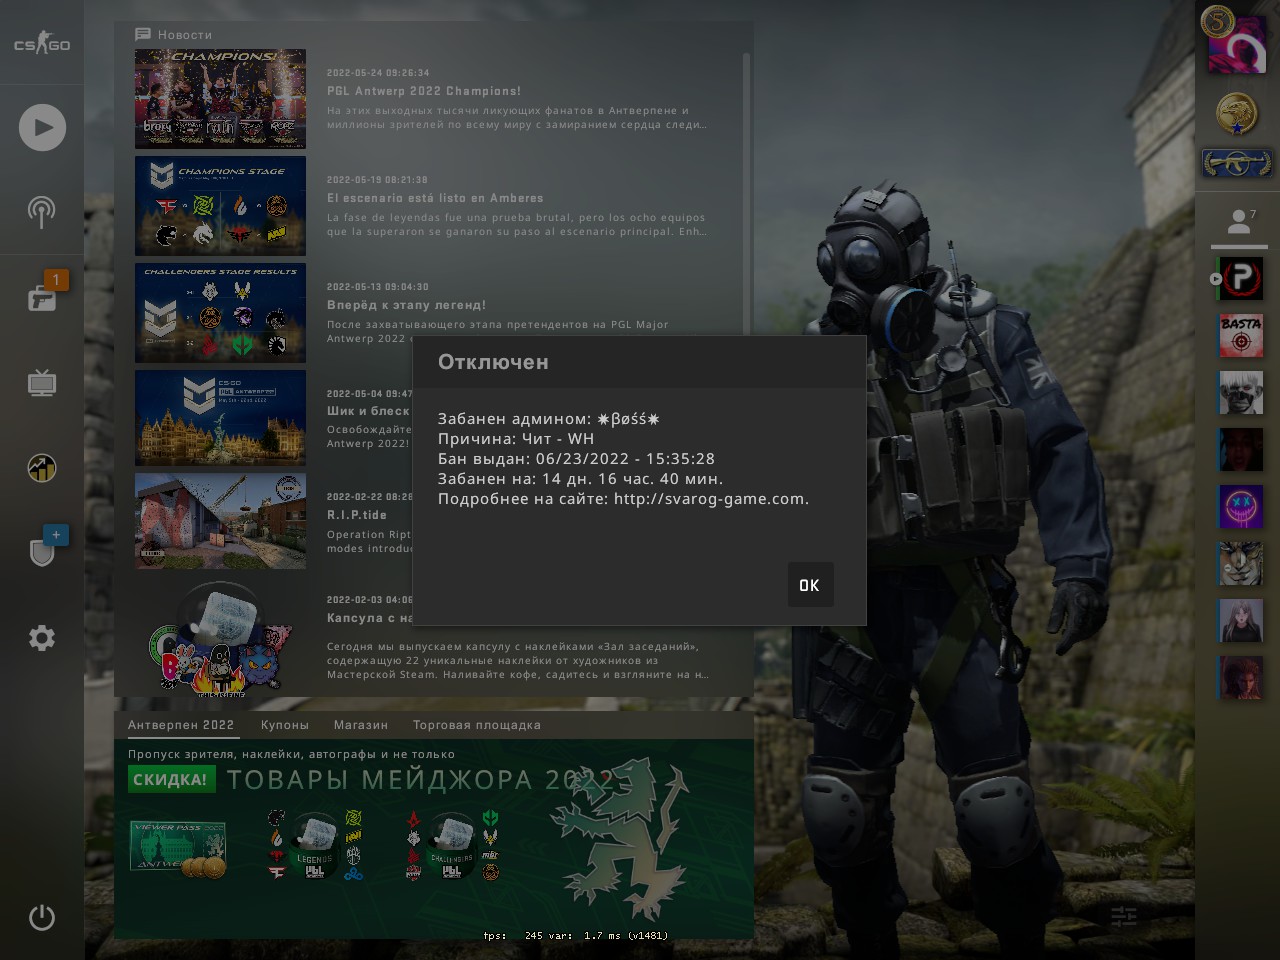Open the stats circular badge icon

[x=42, y=467]
